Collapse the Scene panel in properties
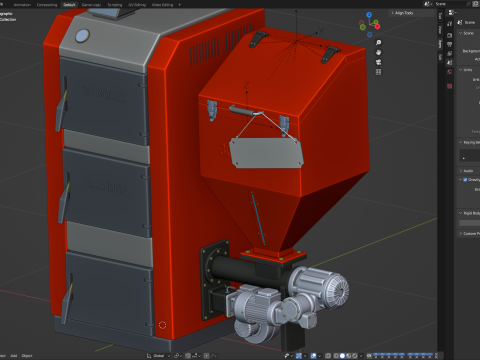Viewport: 480px width, 360px height. [467, 33]
